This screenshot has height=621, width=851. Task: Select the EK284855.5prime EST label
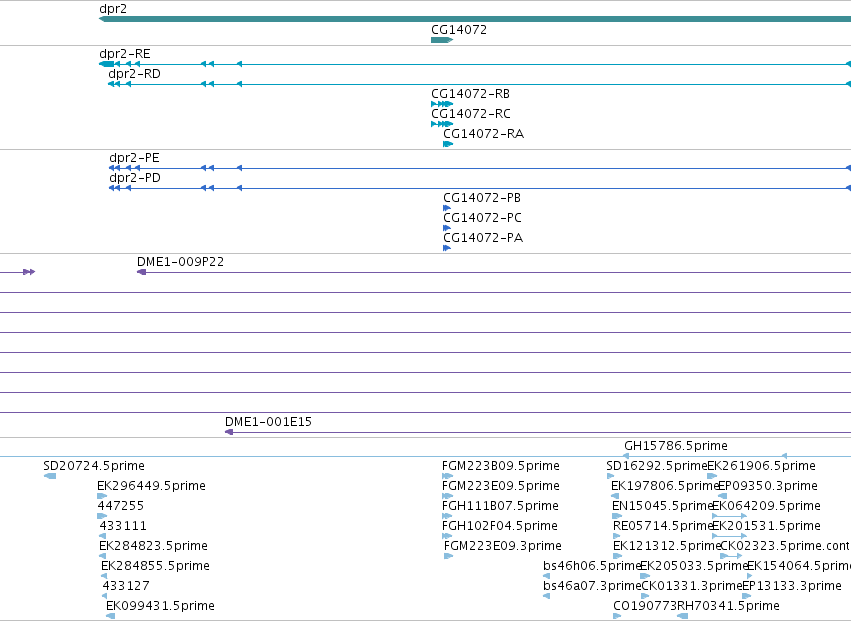pyautogui.click(x=155, y=566)
